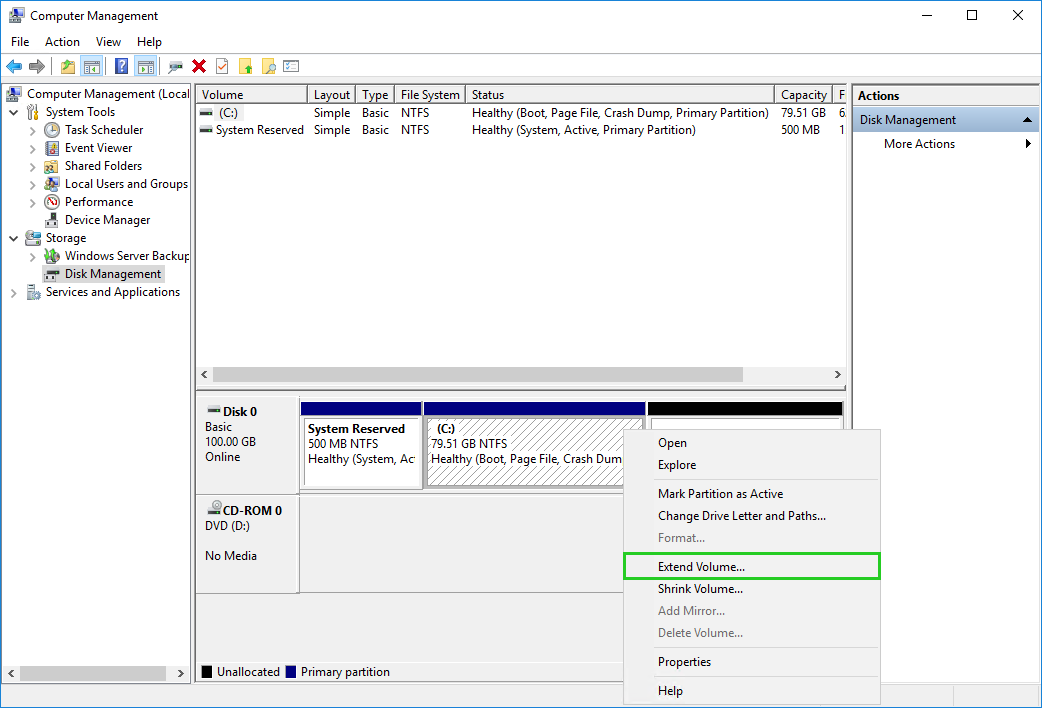Expand the Task Scheduler tree node
Viewport: 1042px width, 708px height.
tap(33, 130)
